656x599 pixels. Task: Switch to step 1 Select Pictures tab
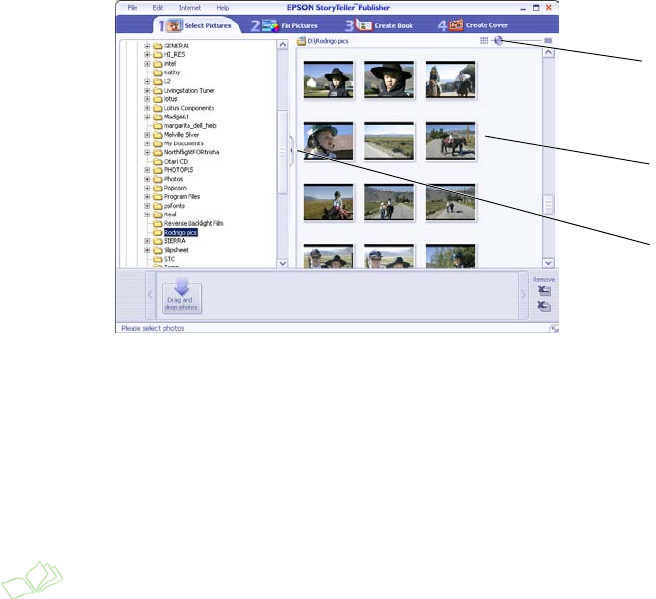(195, 26)
